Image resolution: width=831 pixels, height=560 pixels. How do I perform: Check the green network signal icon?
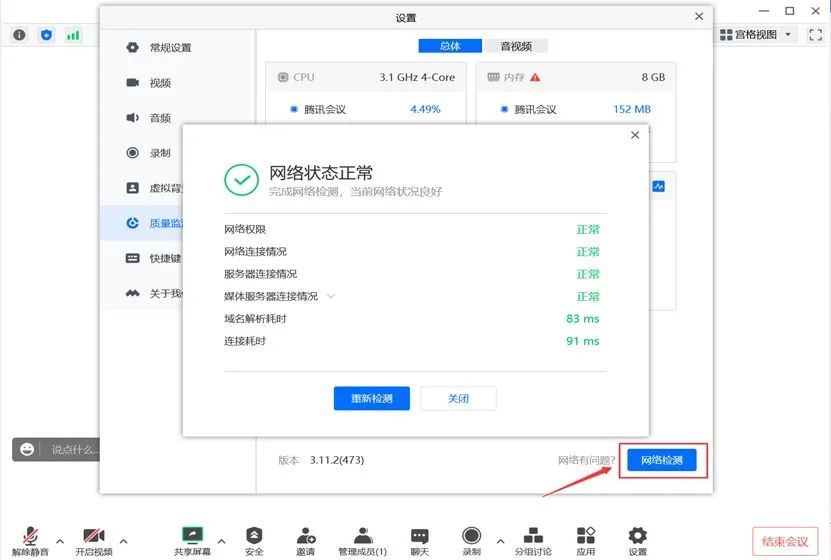click(x=73, y=35)
